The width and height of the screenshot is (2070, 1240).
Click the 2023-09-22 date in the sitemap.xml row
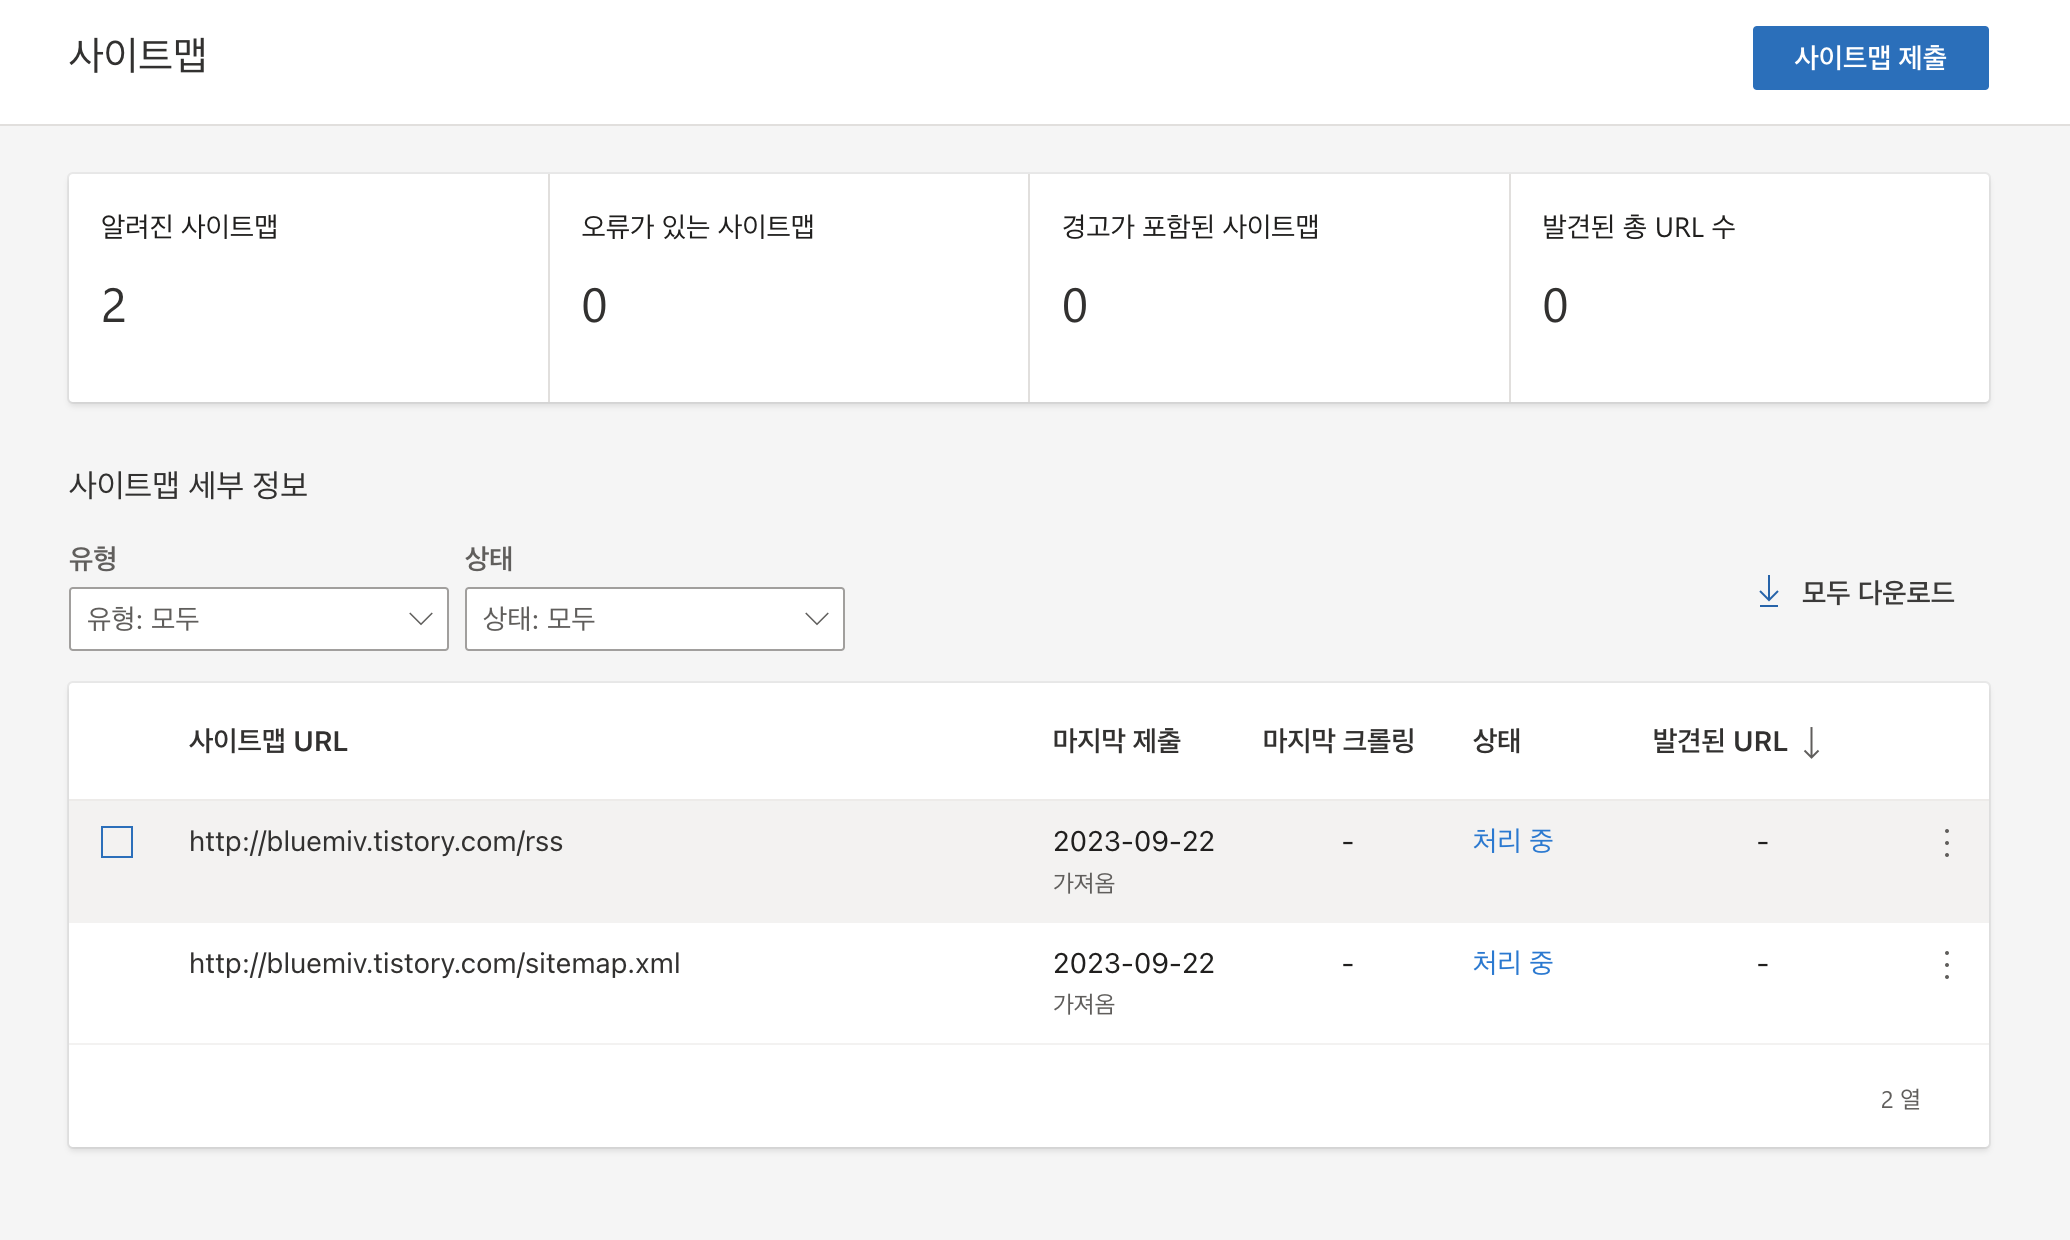(1133, 964)
